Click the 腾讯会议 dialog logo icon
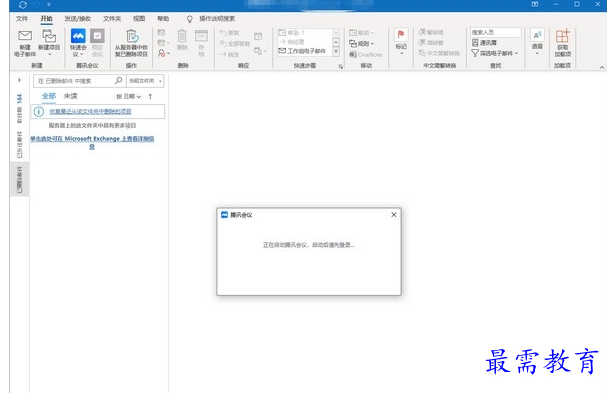607x393 pixels. [224, 215]
